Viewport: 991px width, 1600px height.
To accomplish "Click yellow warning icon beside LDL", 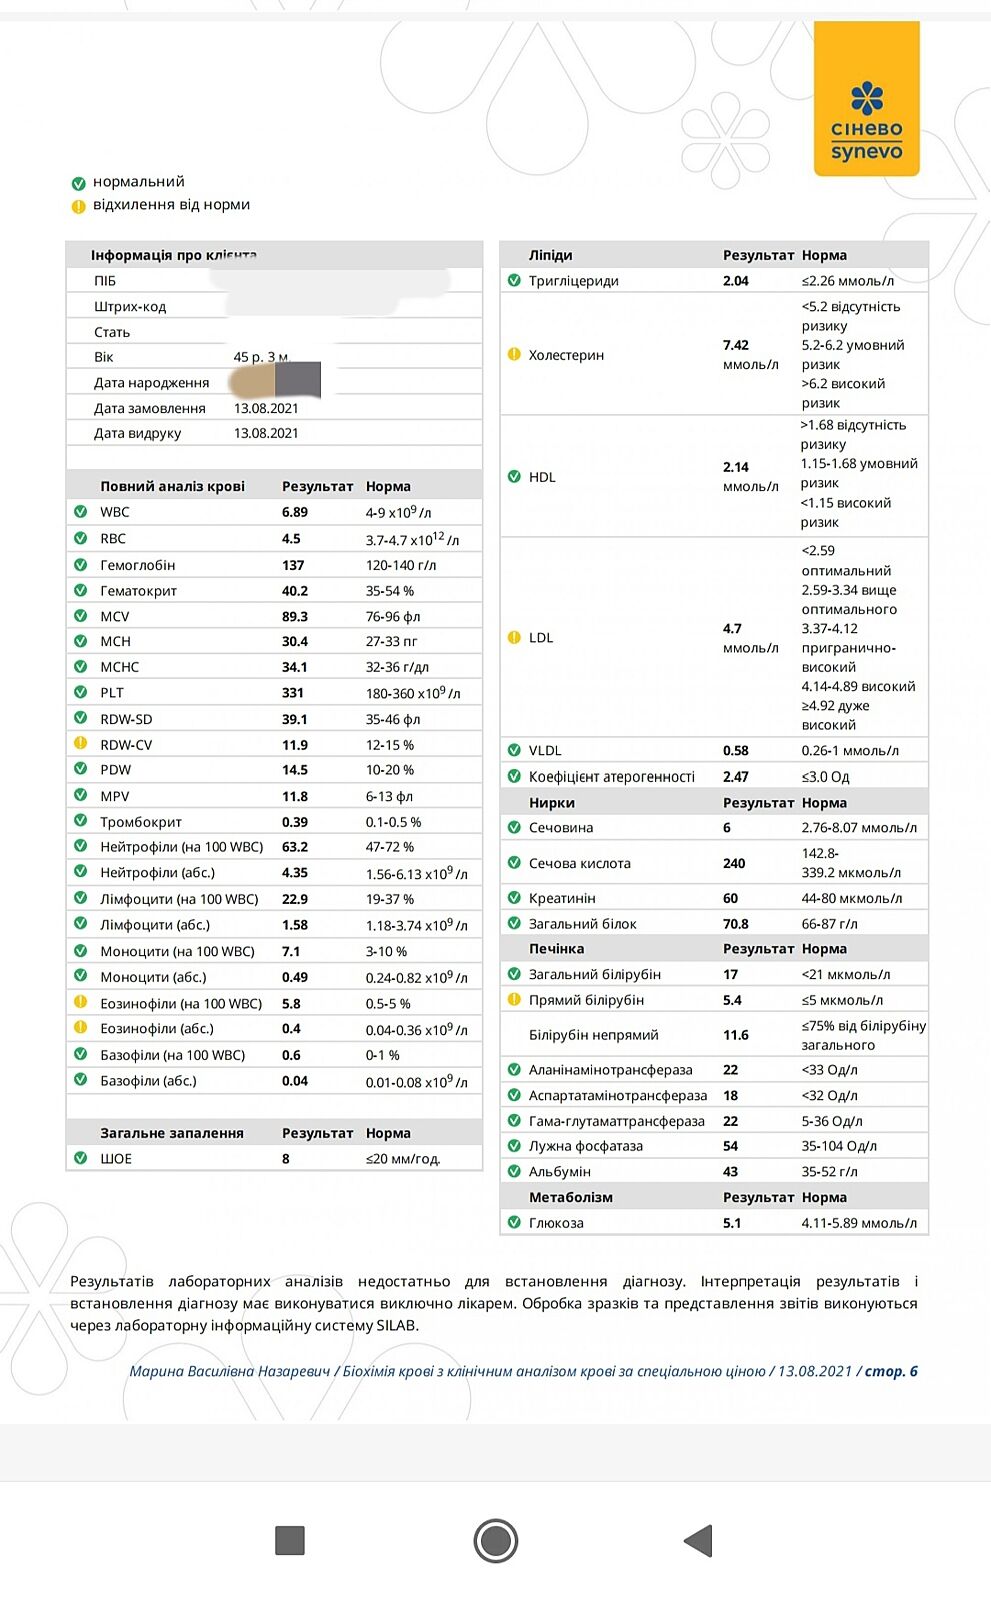I will (514, 637).
